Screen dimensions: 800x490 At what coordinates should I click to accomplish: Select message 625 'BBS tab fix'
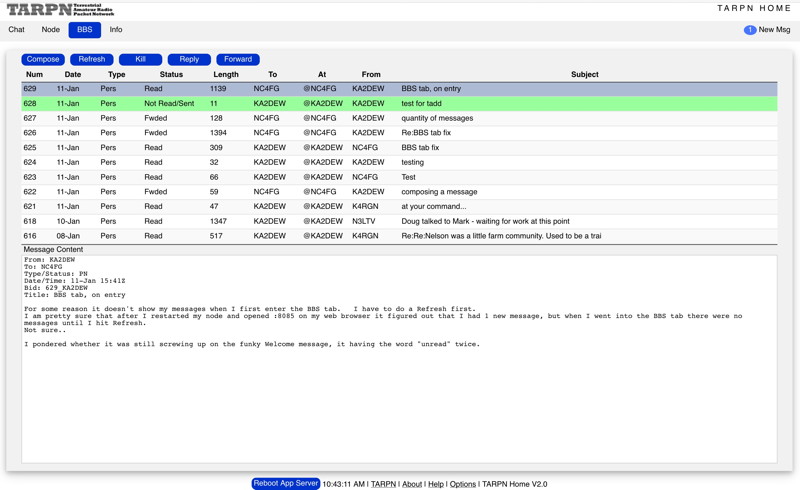point(399,148)
